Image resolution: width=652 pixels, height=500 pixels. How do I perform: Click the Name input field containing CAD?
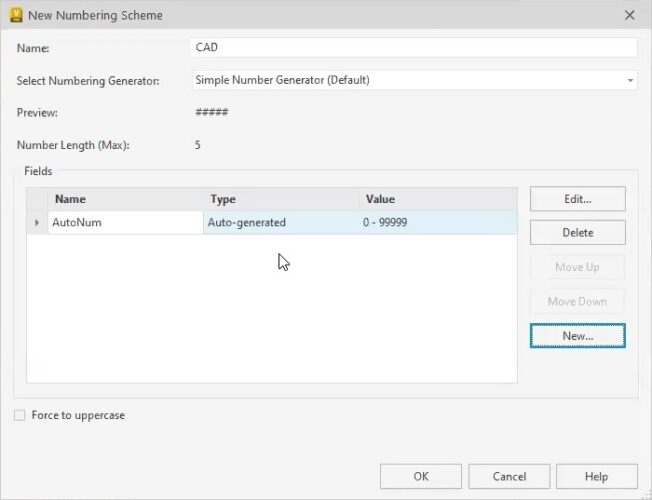414,47
